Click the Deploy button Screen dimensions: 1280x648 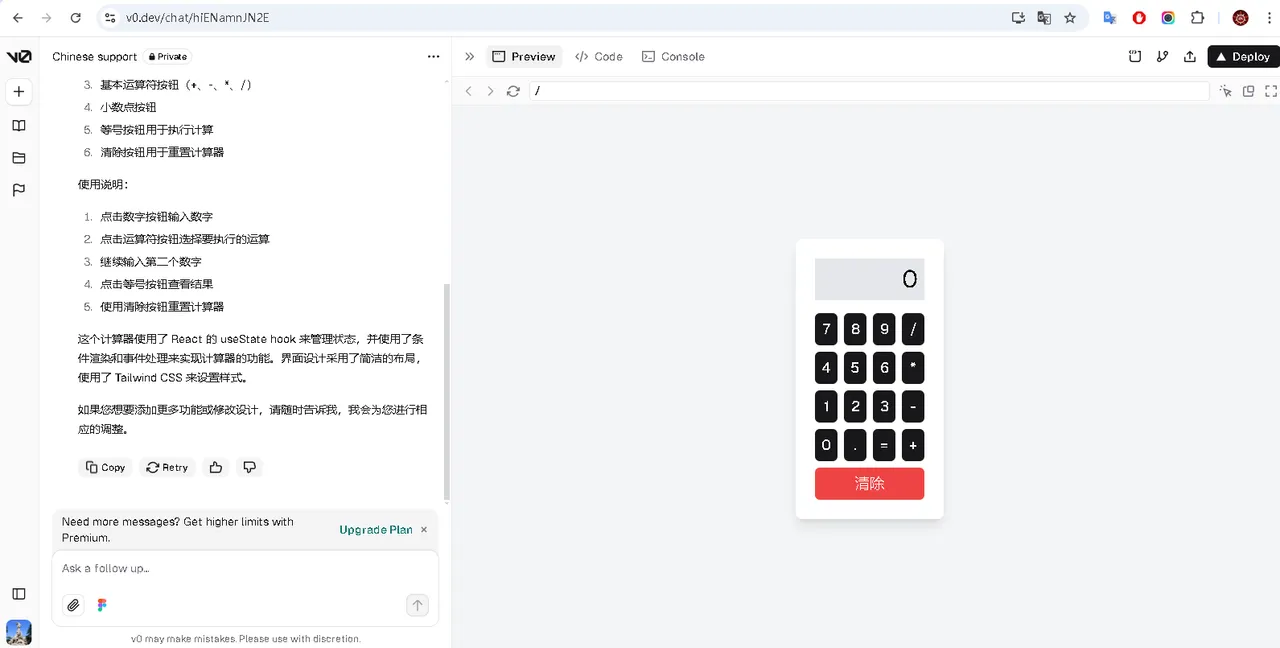coord(1243,57)
